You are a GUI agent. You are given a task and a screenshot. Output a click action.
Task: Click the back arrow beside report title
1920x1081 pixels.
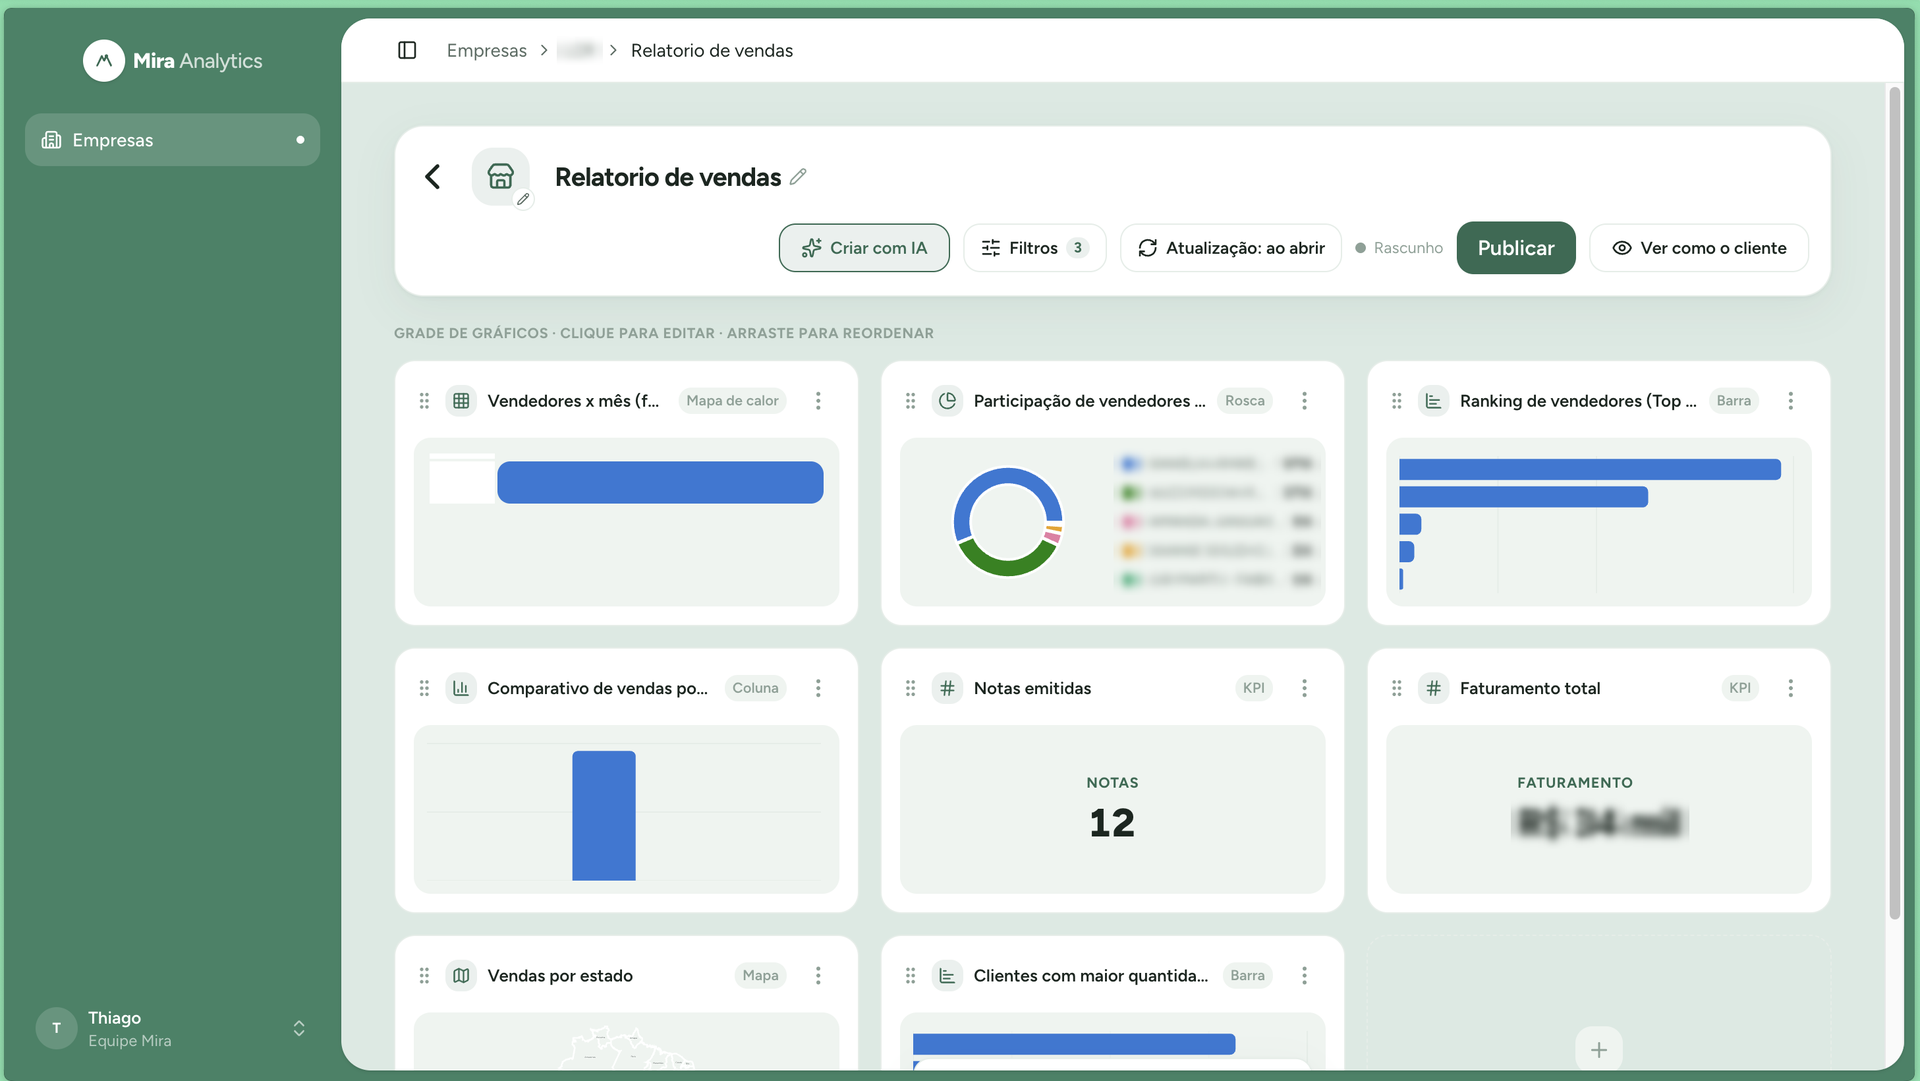click(432, 177)
